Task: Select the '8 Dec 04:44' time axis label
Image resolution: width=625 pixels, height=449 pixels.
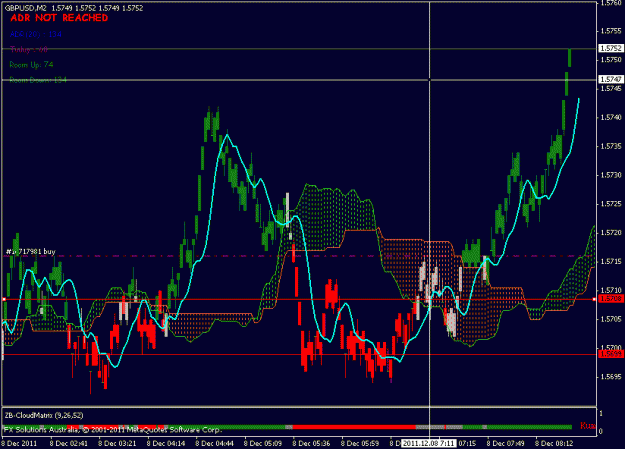Action: (214, 443)
